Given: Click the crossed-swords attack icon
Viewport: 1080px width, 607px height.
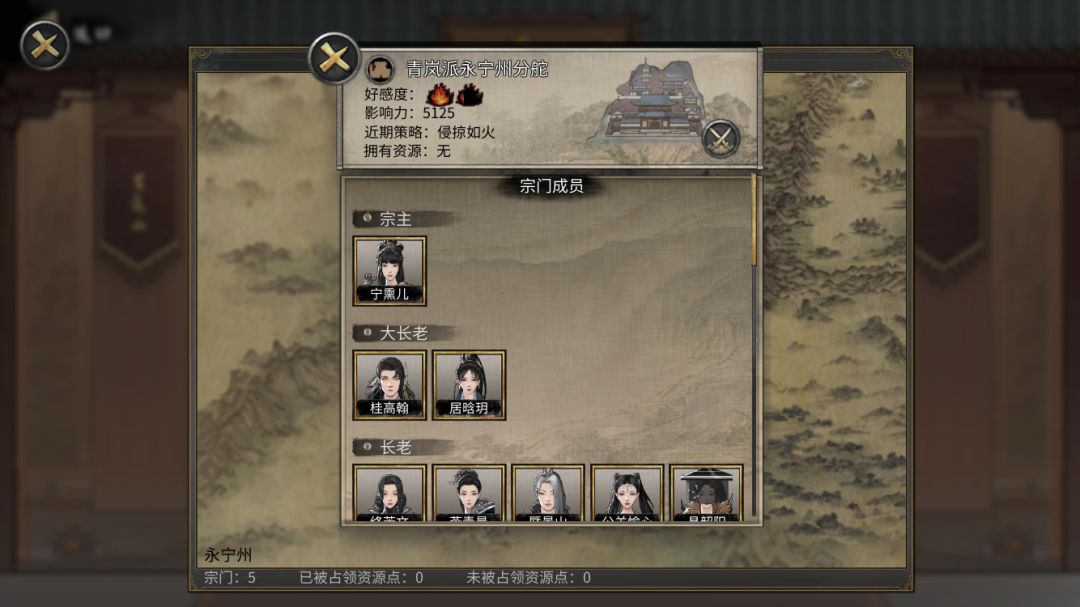Looking at the screenshot, I should [720, 138].
